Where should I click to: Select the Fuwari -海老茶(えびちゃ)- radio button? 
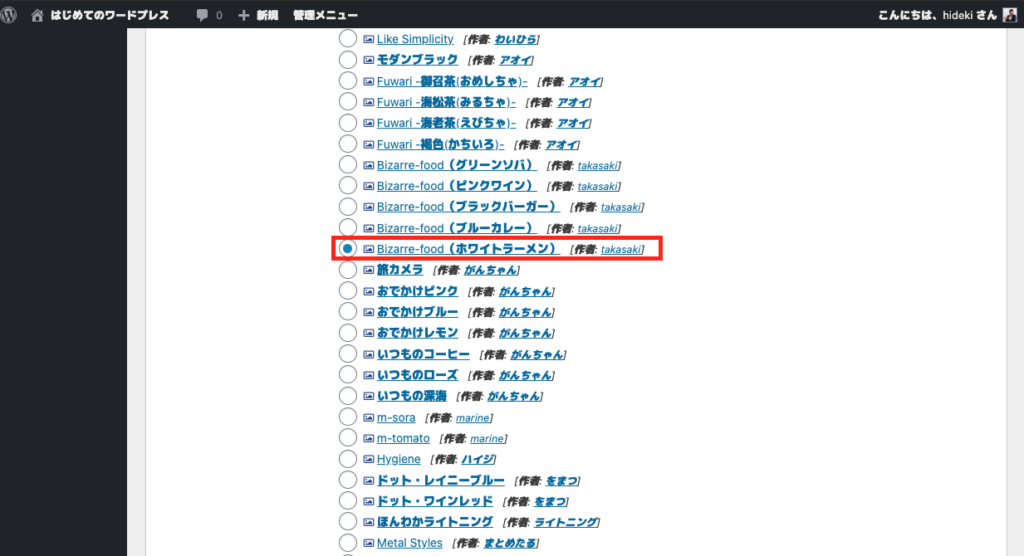click(347, 122)
